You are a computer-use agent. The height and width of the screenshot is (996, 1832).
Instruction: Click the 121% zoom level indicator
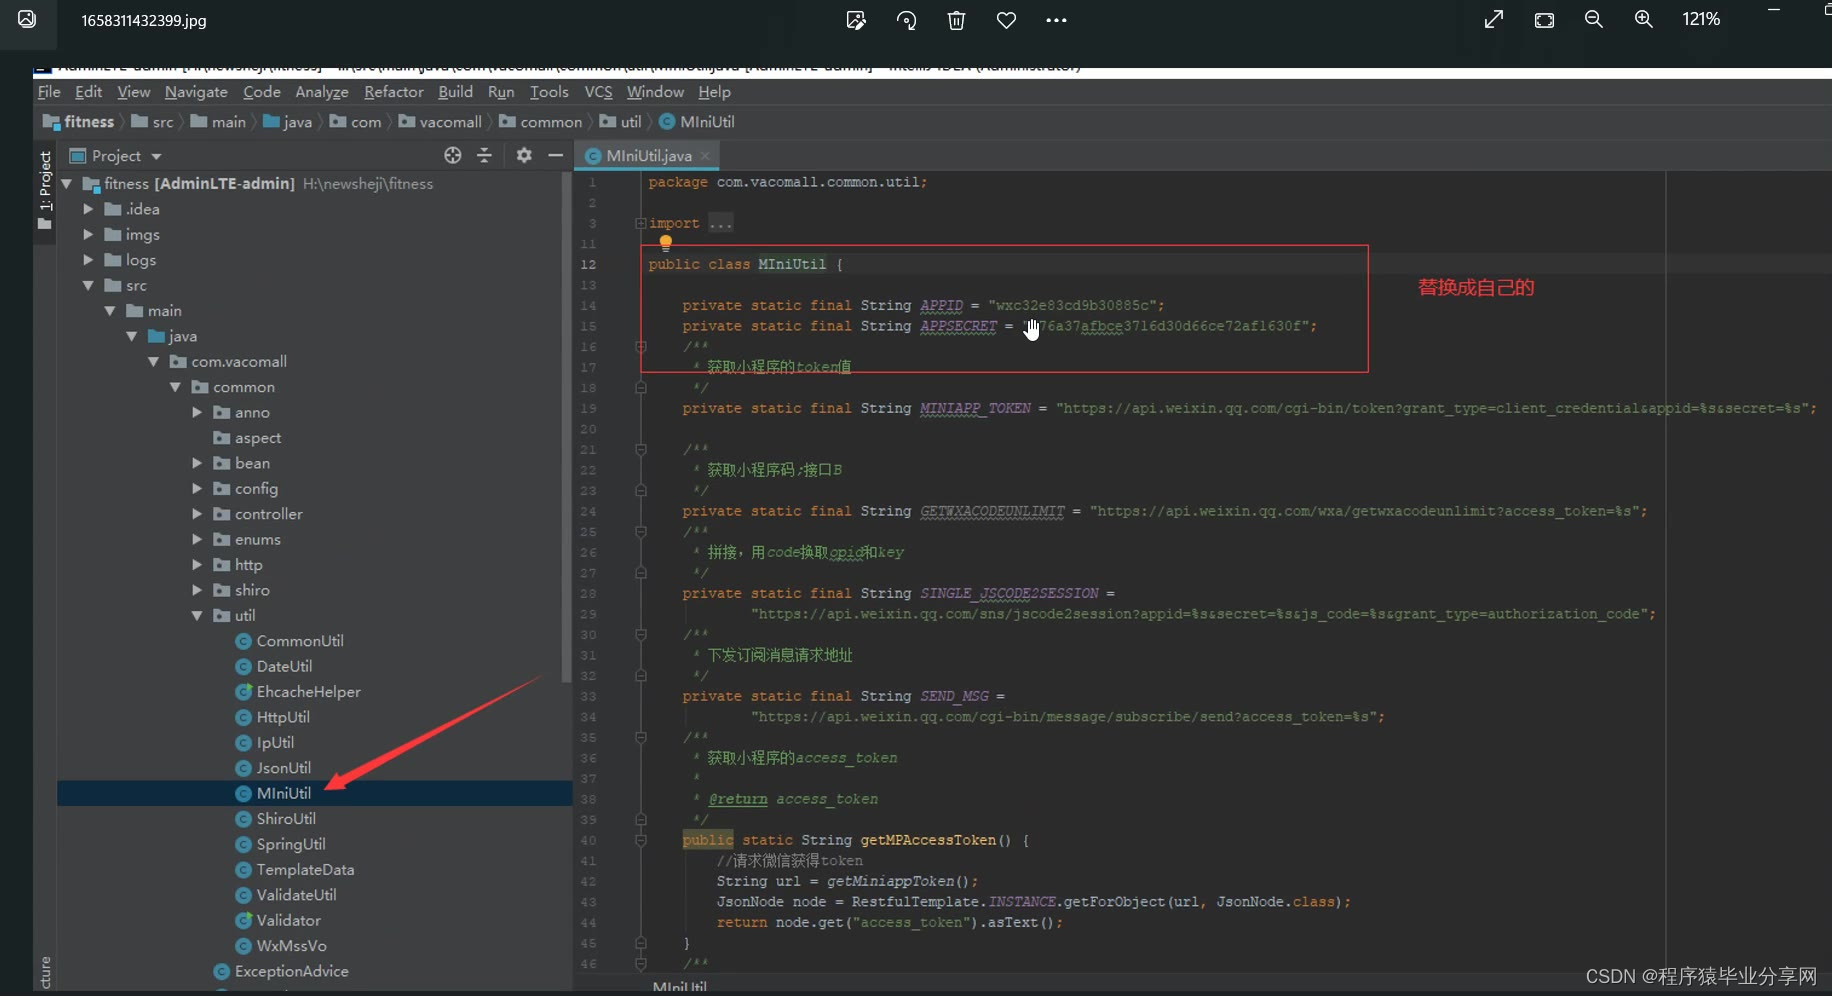tap(1701, 19)
